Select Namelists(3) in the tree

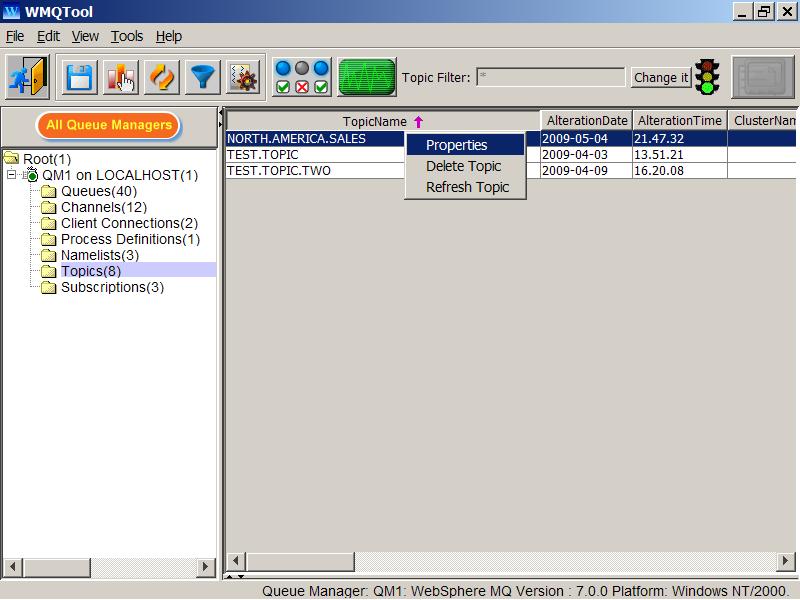coord(100,255)
